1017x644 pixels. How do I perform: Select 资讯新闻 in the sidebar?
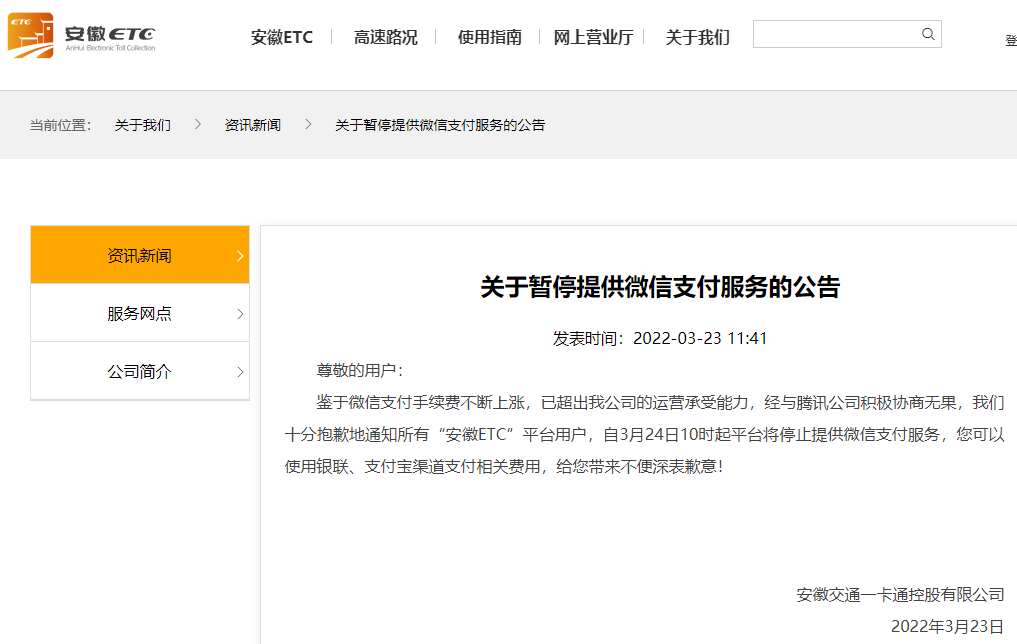pos(139,255)
